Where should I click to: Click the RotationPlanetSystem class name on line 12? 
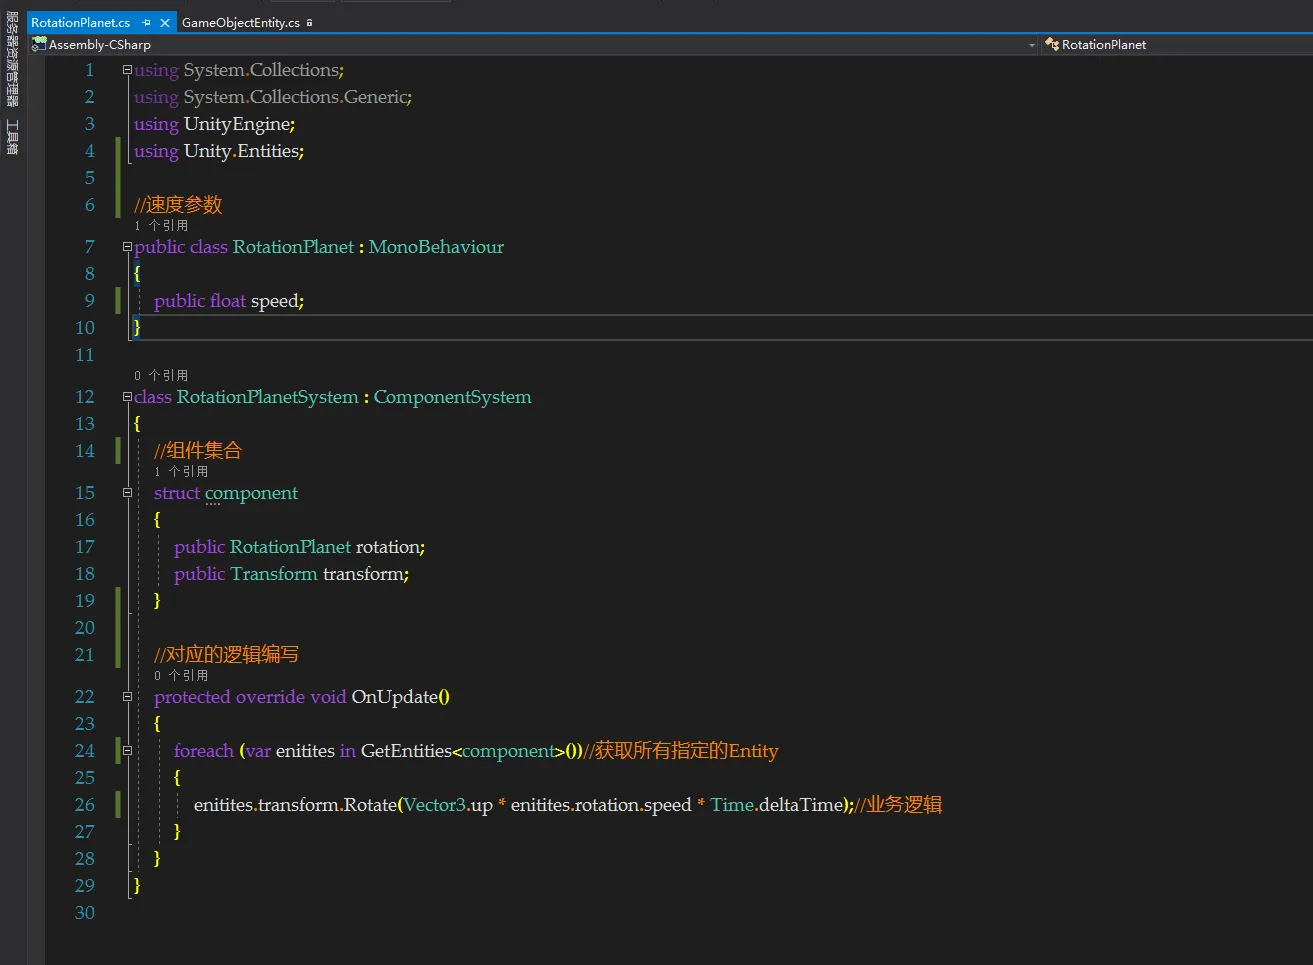[267, 397]
